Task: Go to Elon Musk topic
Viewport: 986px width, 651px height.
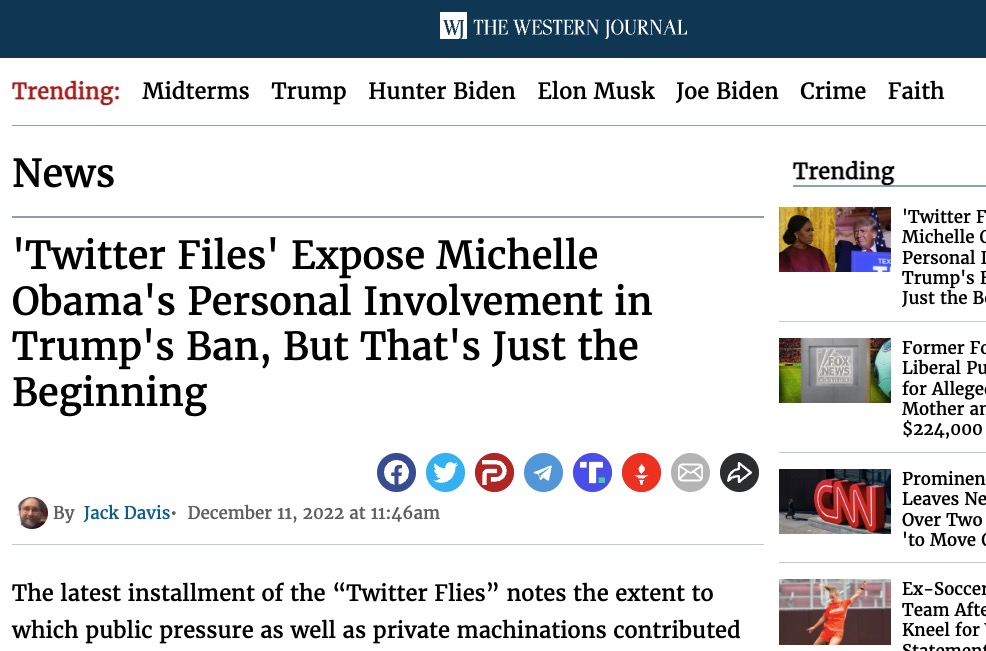Action: (595, 91)
